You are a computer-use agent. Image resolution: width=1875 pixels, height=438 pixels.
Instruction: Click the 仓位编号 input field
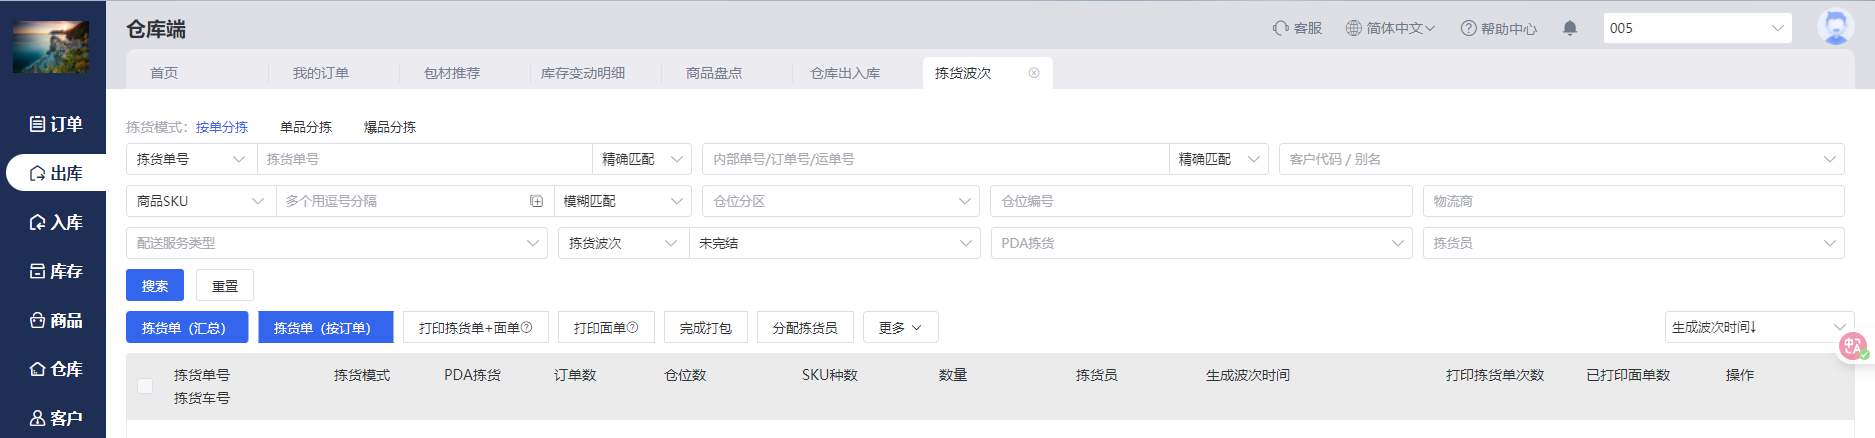[1200, 201]
